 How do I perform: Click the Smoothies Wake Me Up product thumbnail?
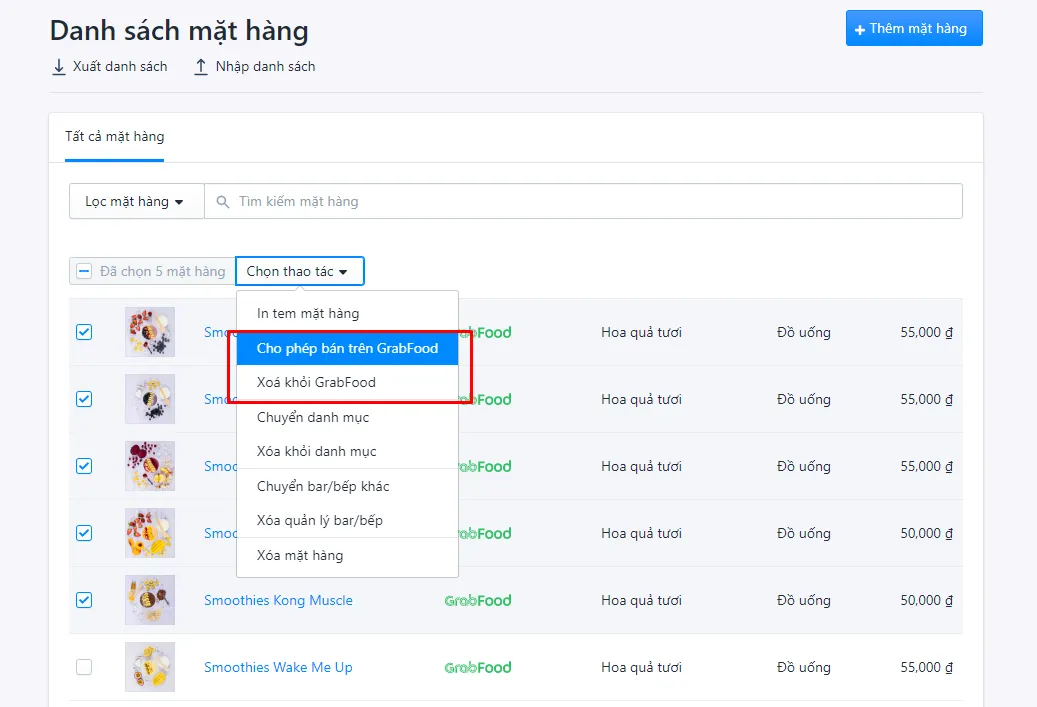[149, 667]
